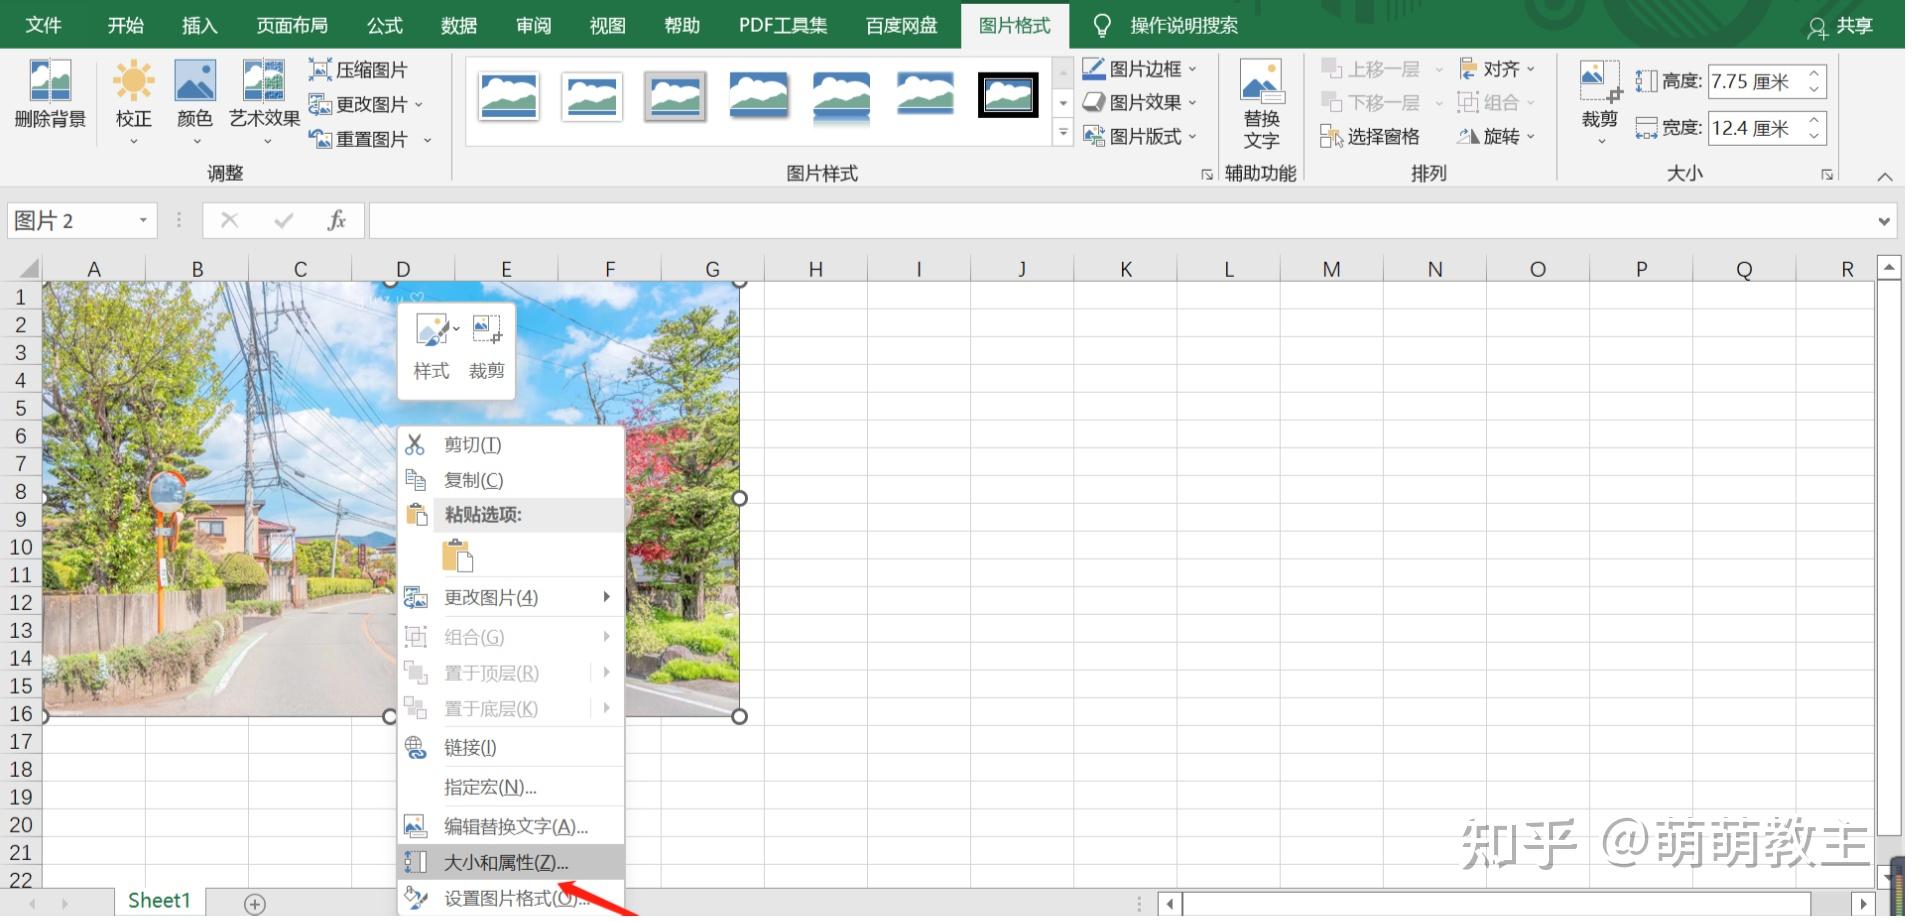This screenshot has width=1920, height=921.
Task: Click the 选择窗格 selection pane button
Action: 1370,136
